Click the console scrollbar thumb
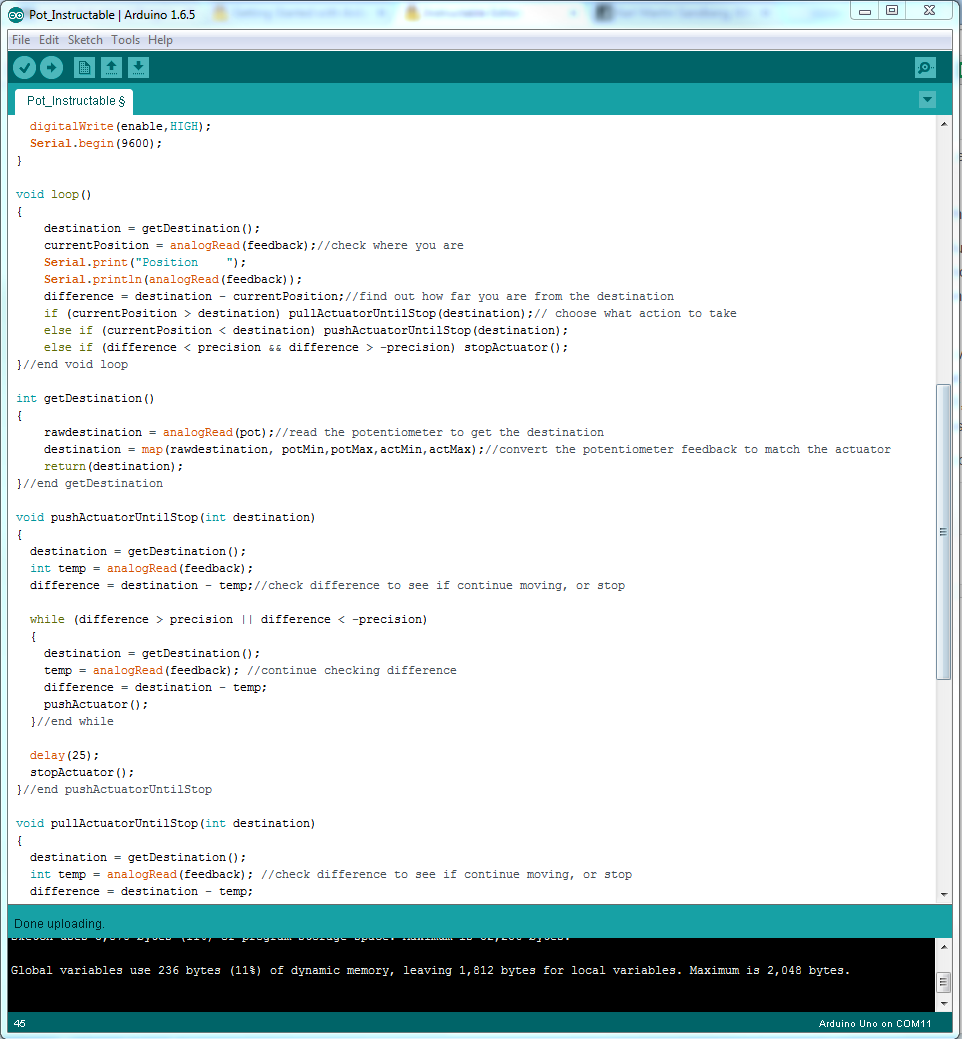Viewport: 962px width, 1039px height. [x=944, y=982]
